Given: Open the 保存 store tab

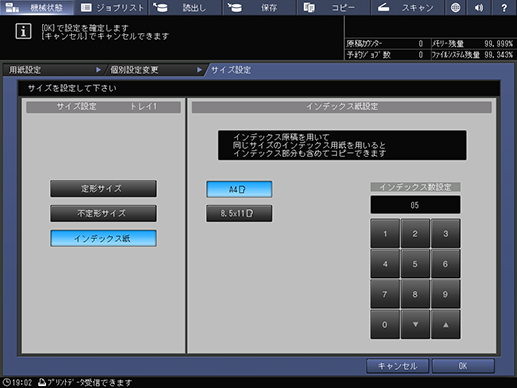Looking at the screenshot, I should point(259,7).
